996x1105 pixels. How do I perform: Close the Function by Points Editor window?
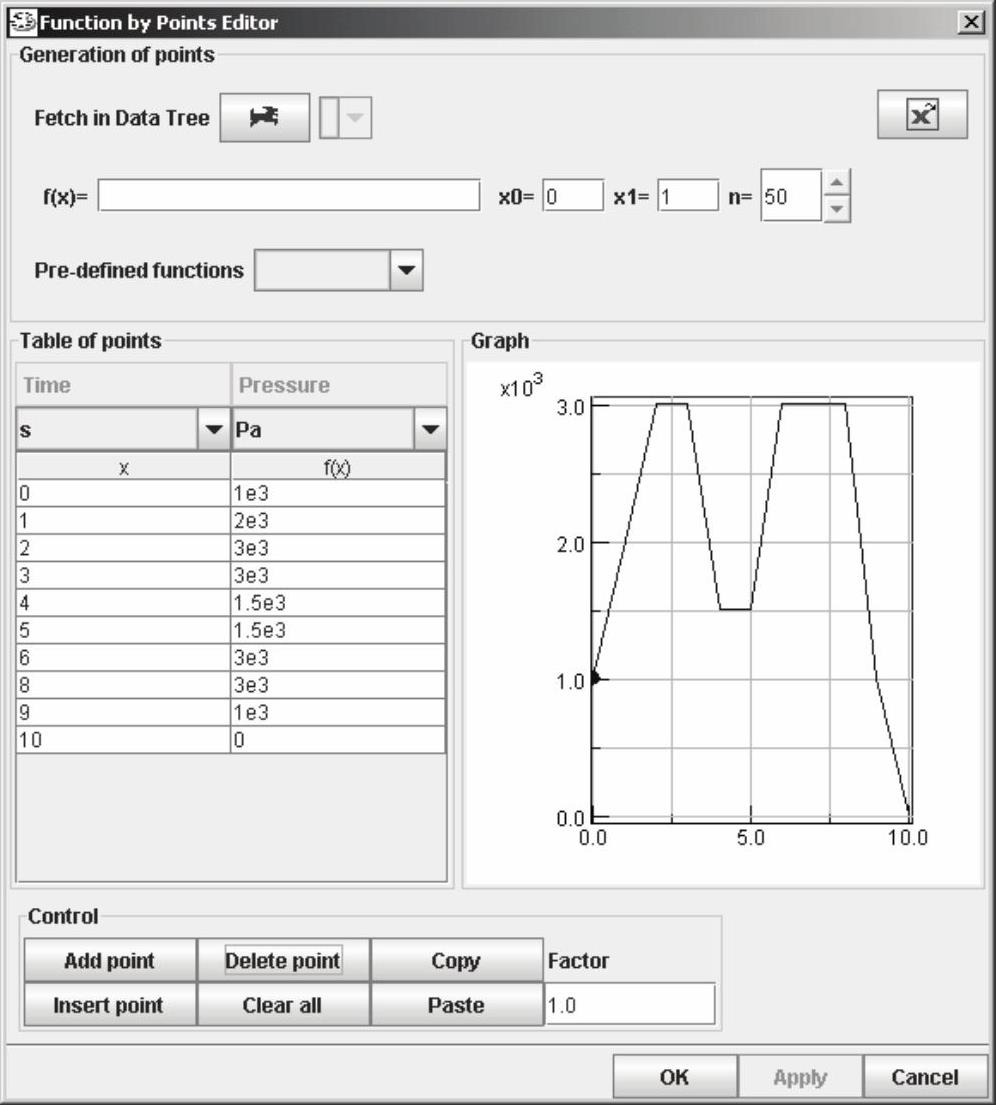(x=969, y=23)
